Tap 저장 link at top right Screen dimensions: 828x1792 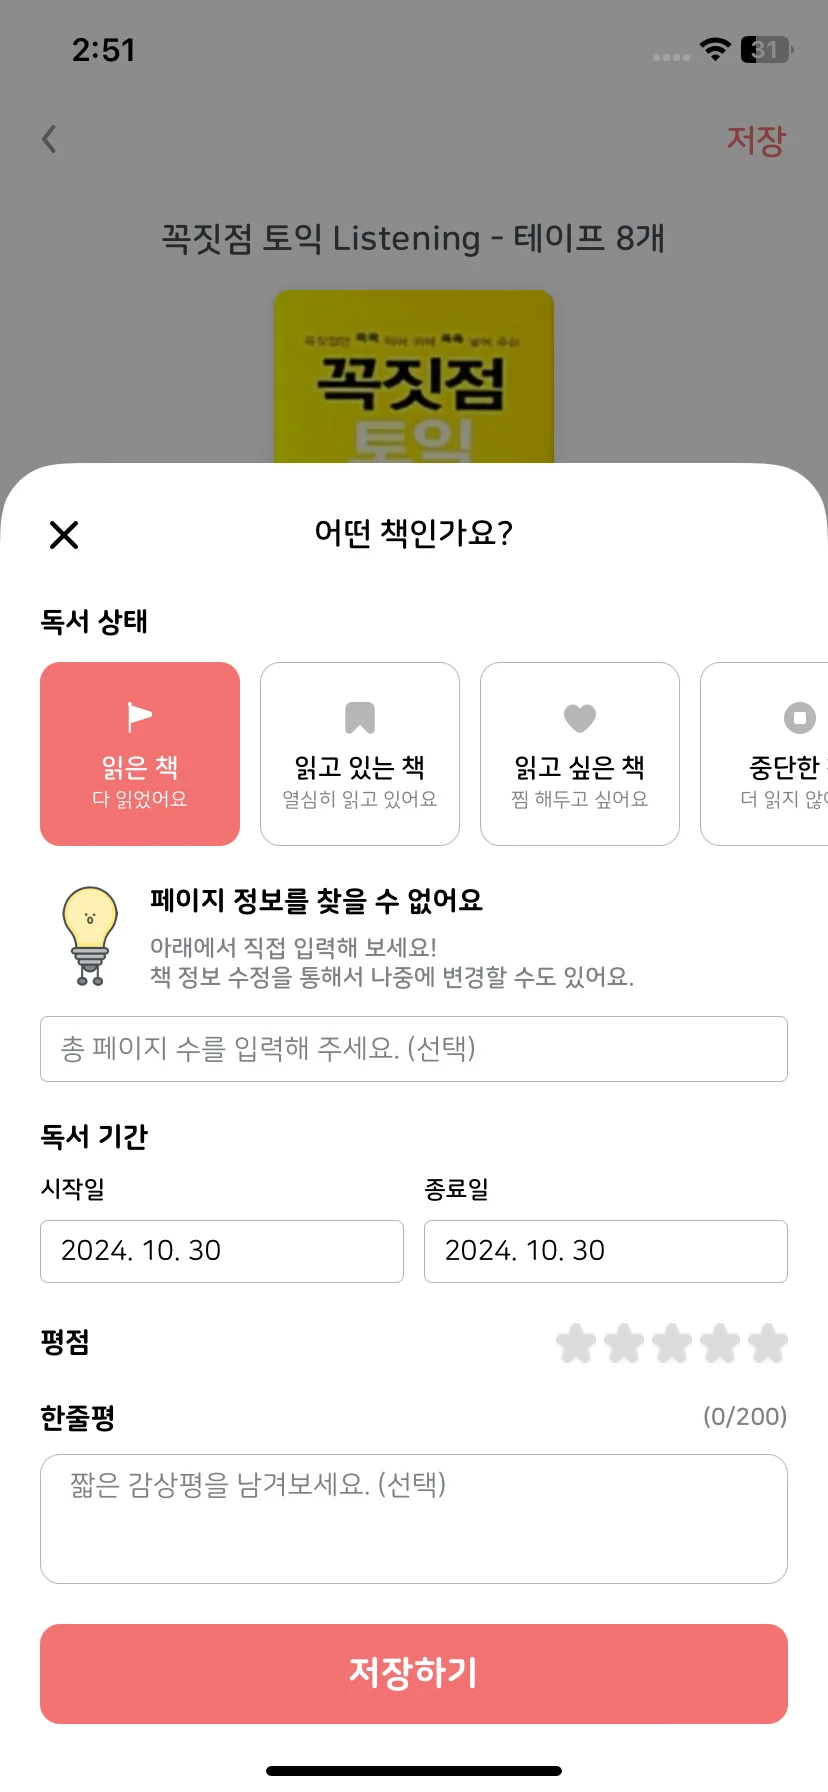click(x=756, y=140)
